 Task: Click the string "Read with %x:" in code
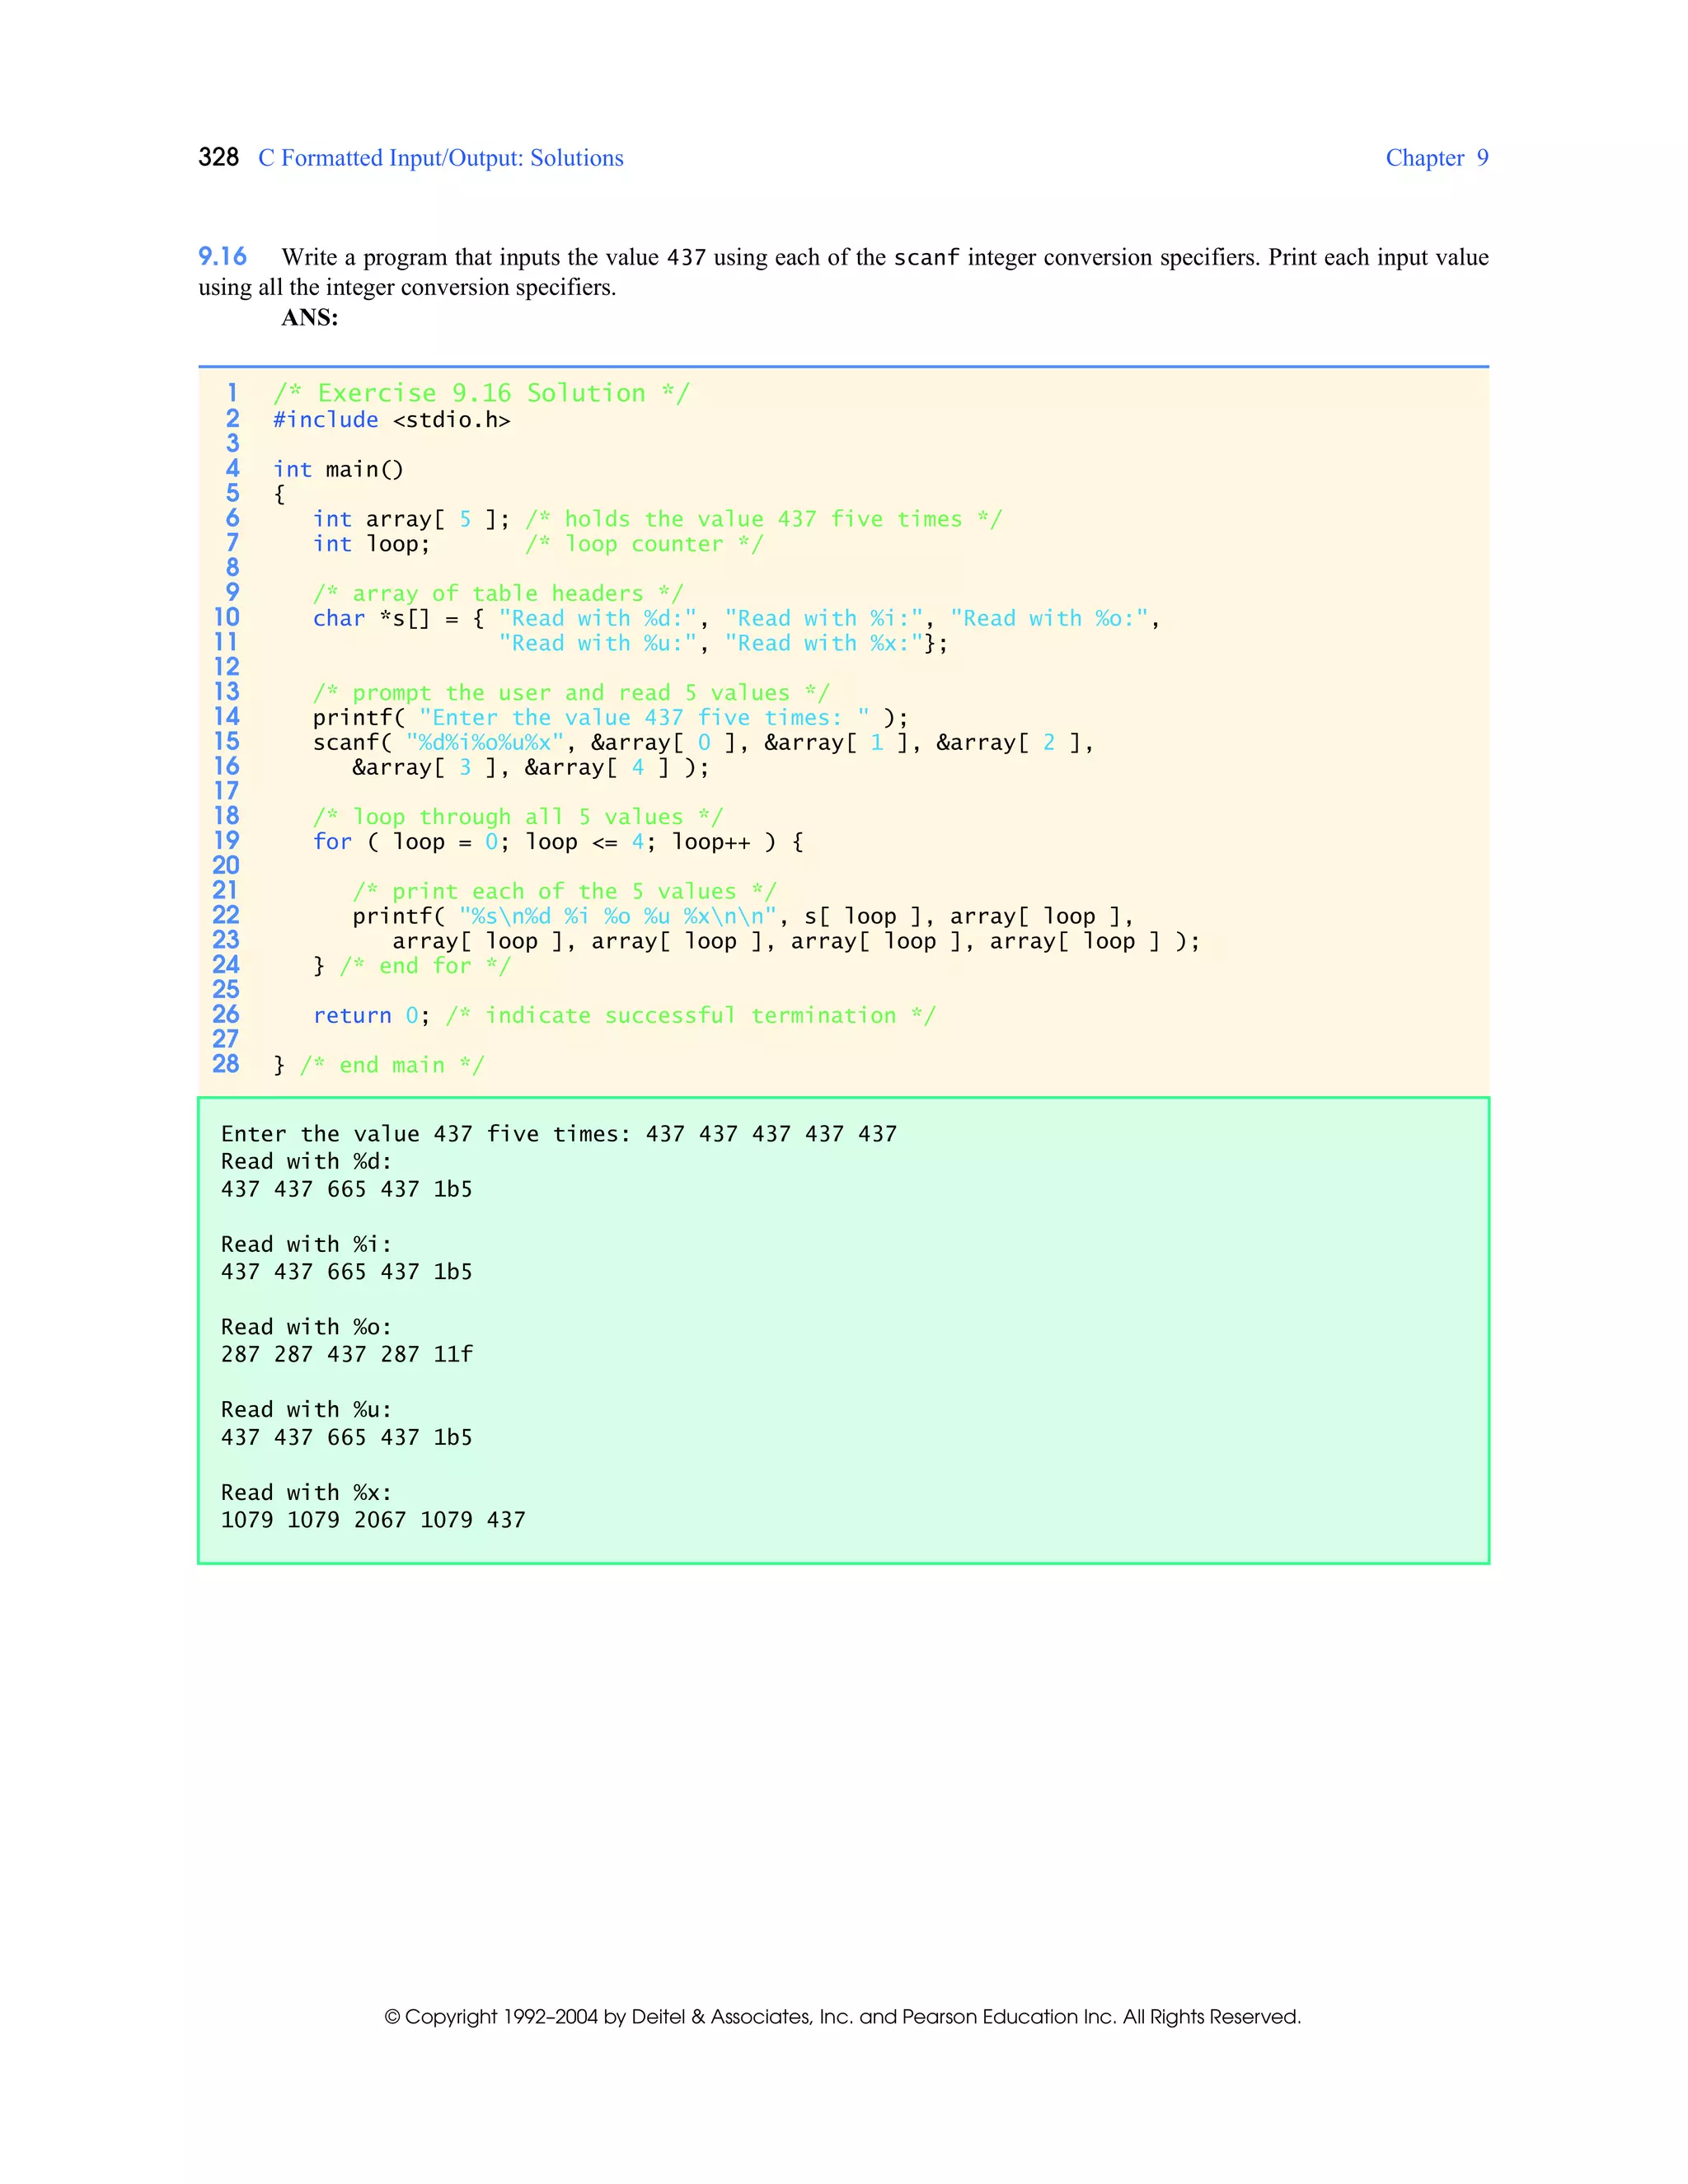[x=823, y=643]
